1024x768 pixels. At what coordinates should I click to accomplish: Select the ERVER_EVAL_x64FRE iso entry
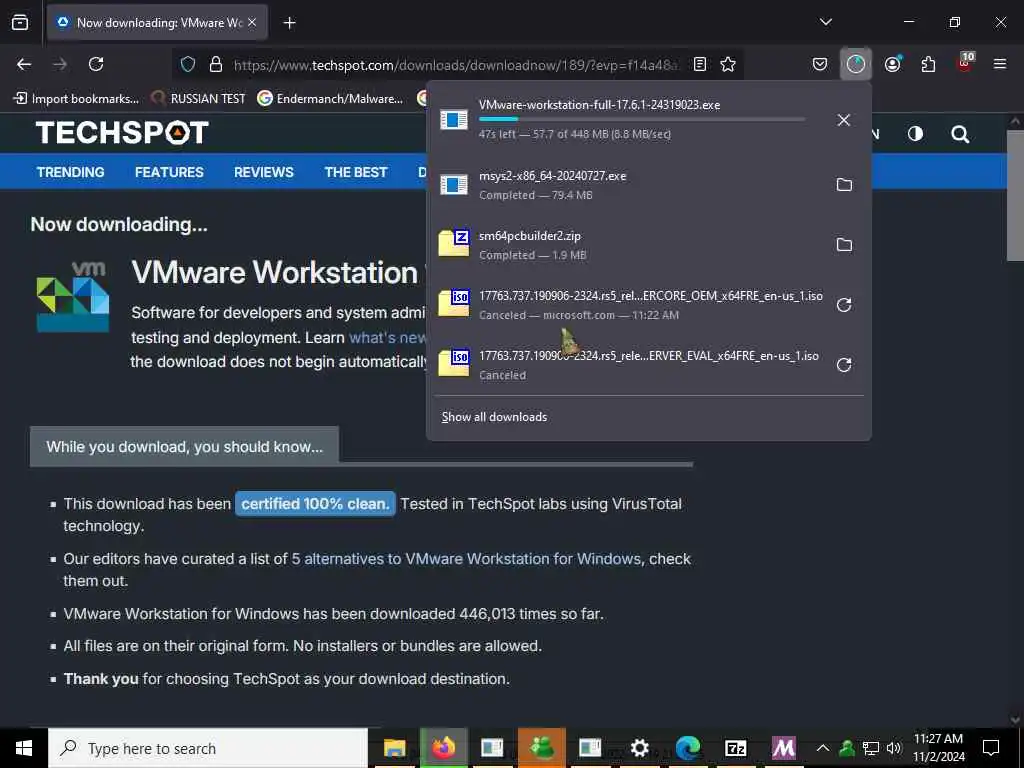(x=627, y=365)
